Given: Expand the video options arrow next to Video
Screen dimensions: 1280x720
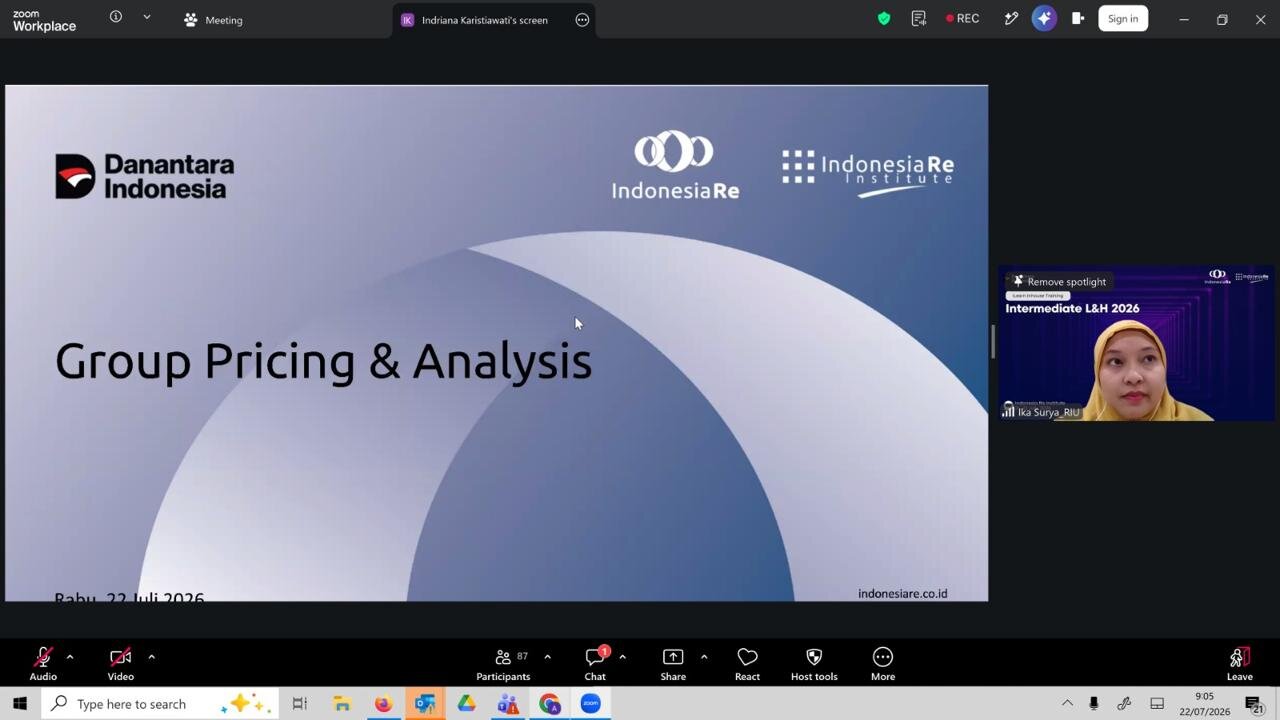Looking at the screenshot, I should (151, 657).
